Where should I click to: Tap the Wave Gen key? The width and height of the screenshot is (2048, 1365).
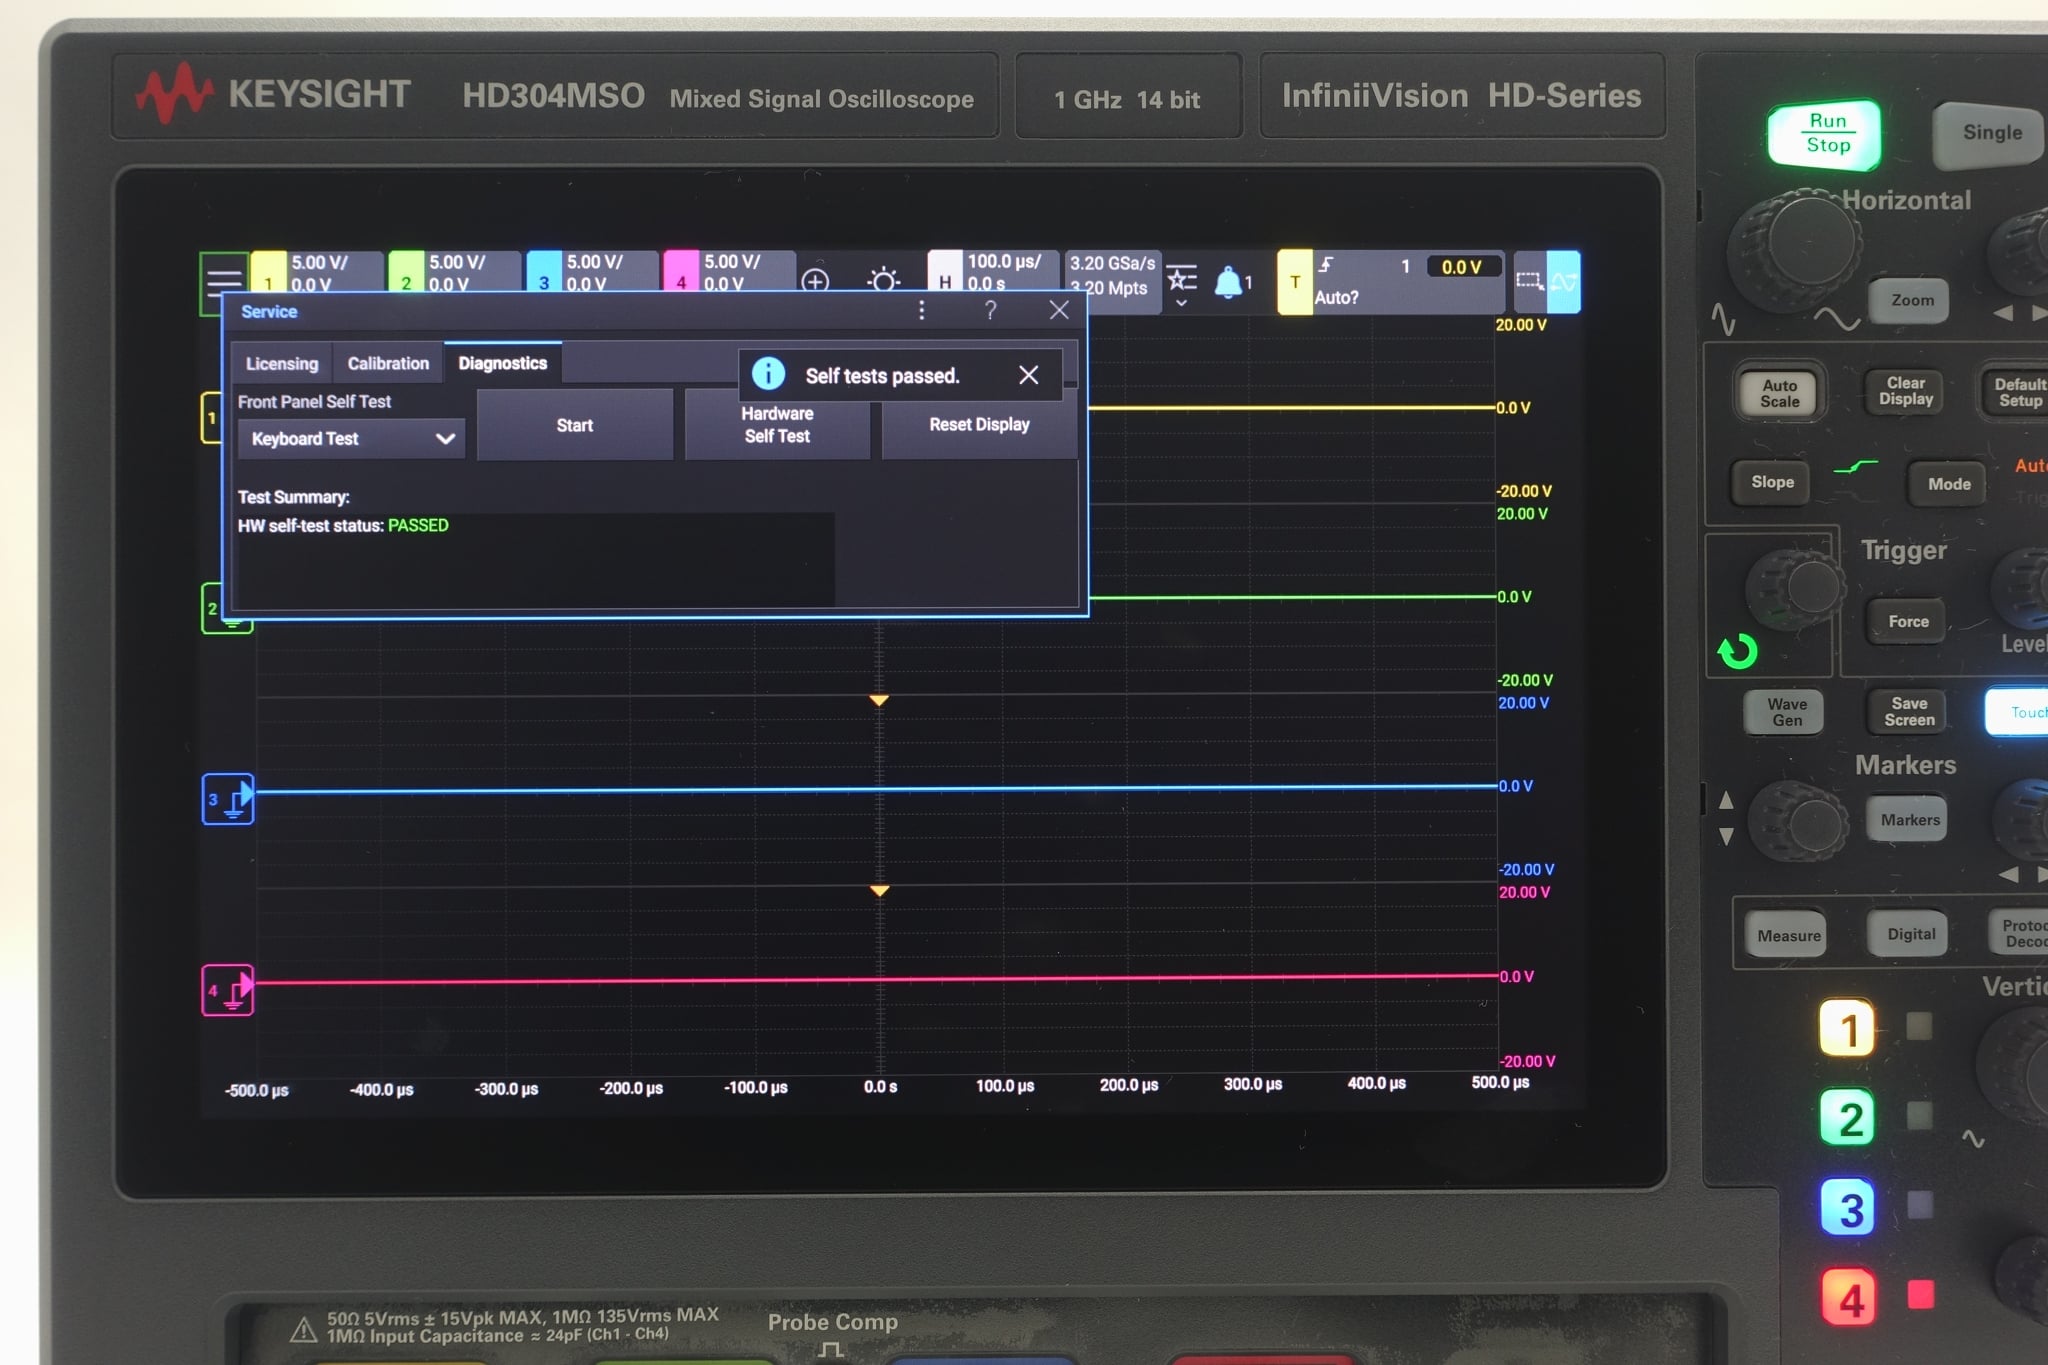coord(1786,712)
